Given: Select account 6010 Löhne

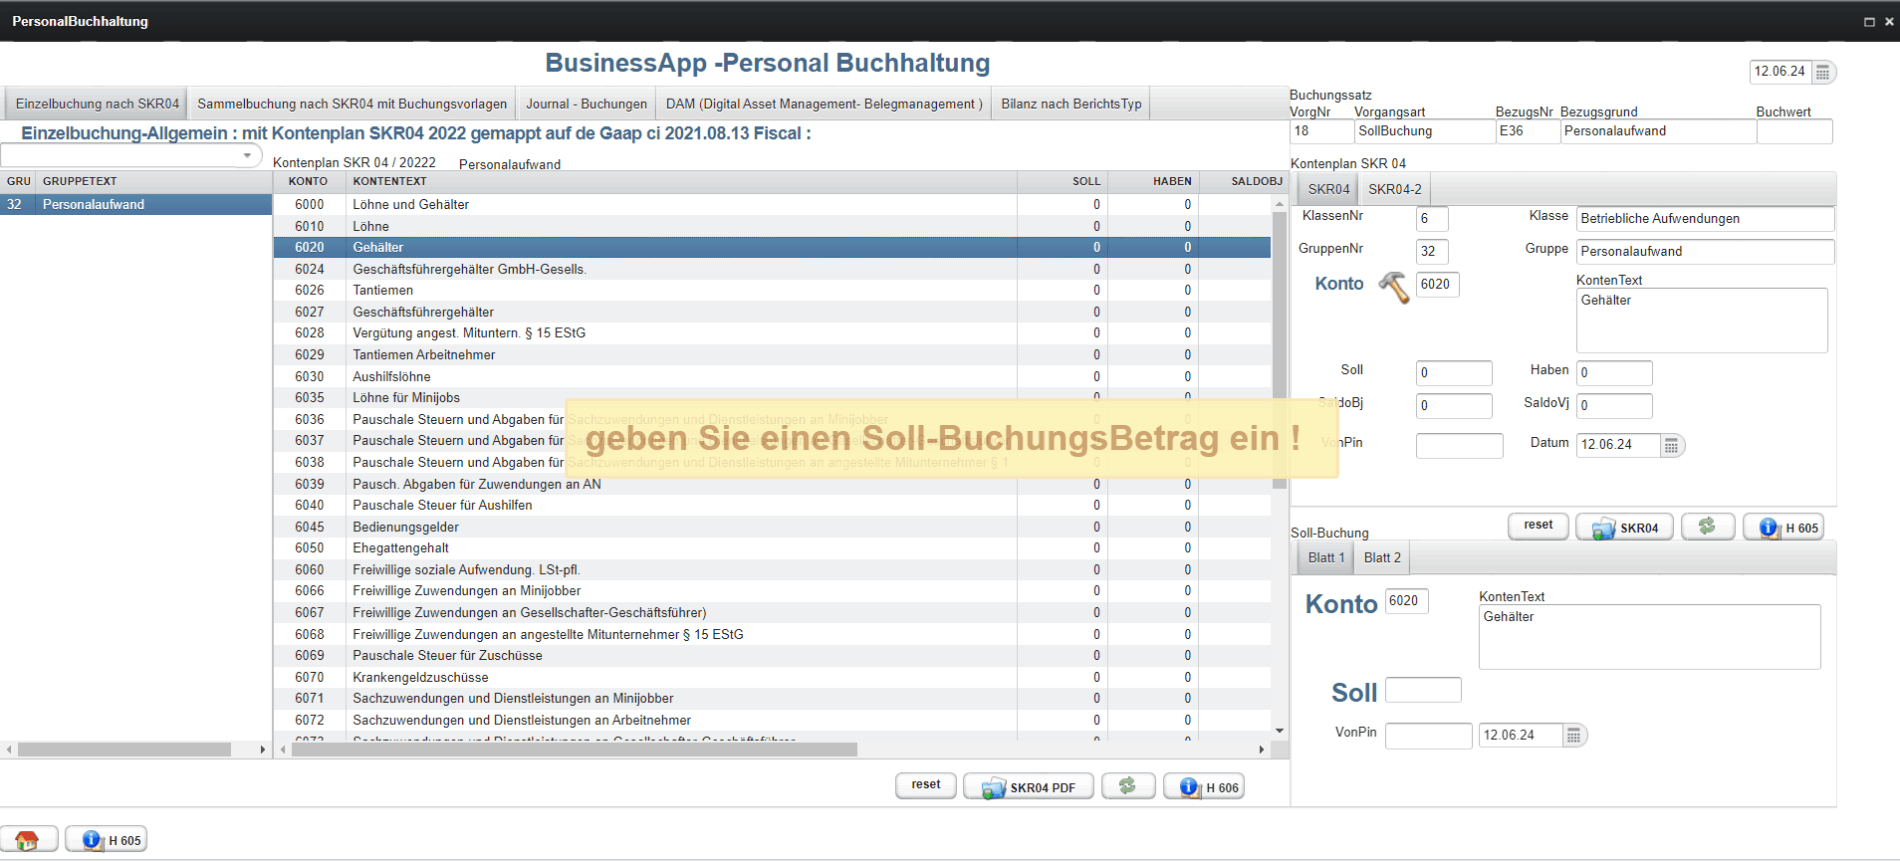Looking at the screenshot, I should click(772, 226).
